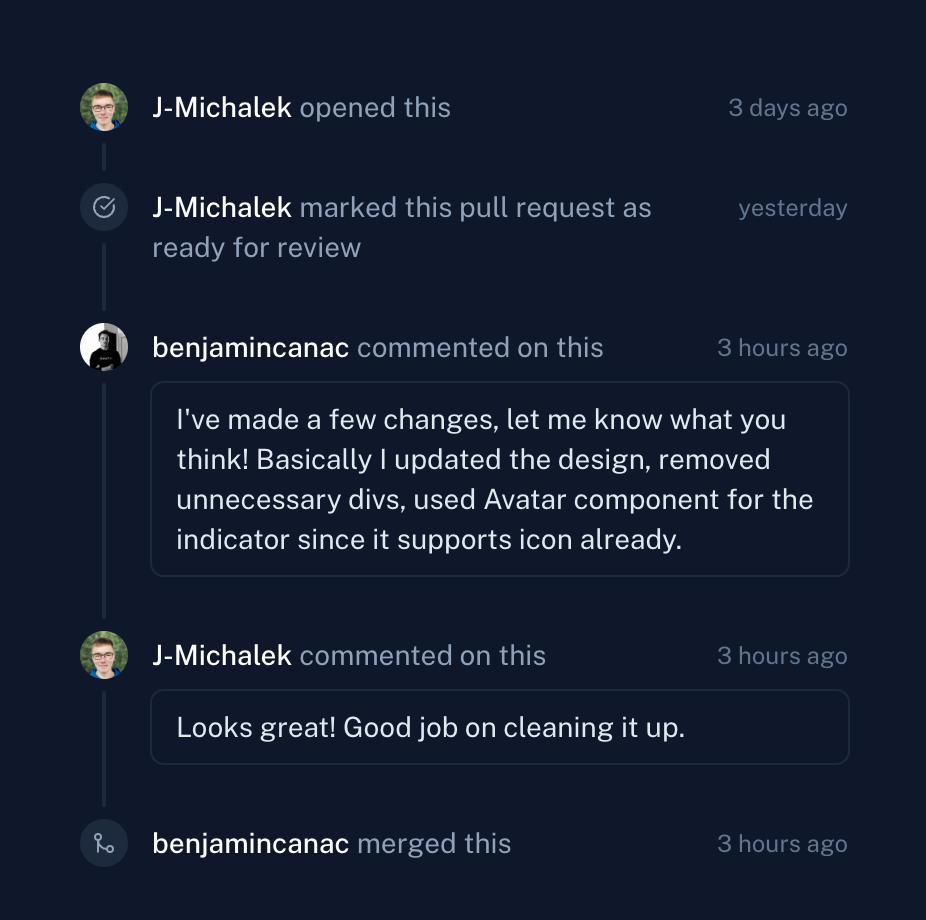Open J-Michalek's avatar on the opened event

tap(104, 107)
